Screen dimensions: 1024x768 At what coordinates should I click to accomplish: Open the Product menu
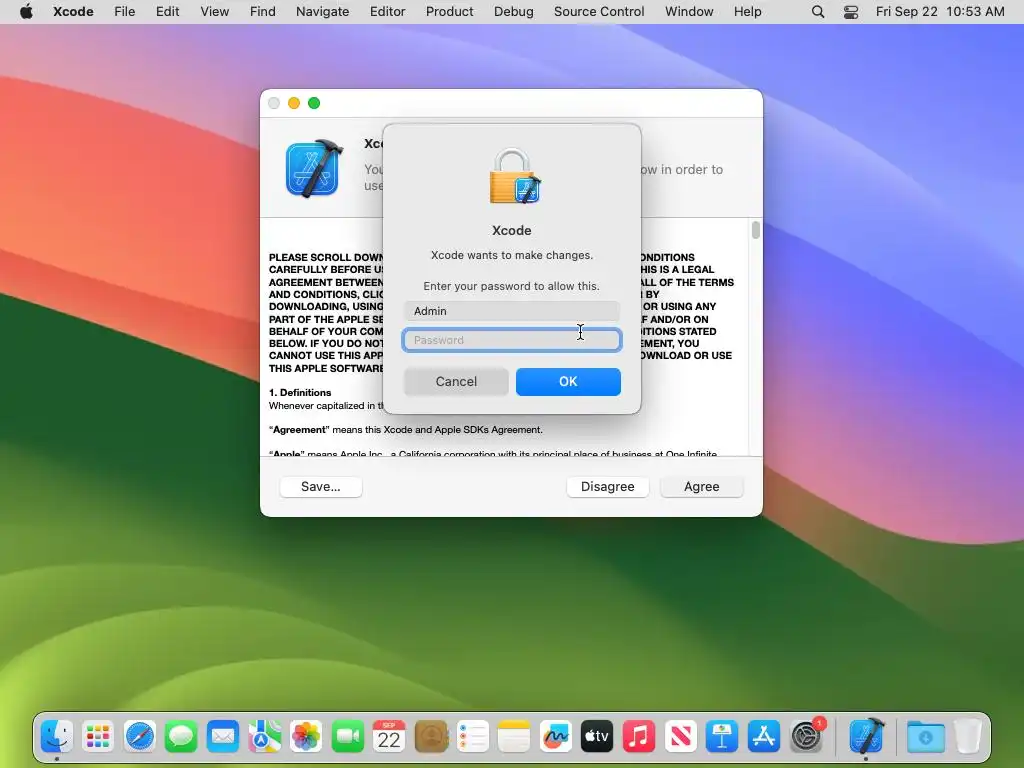click(x=449, y=12)
